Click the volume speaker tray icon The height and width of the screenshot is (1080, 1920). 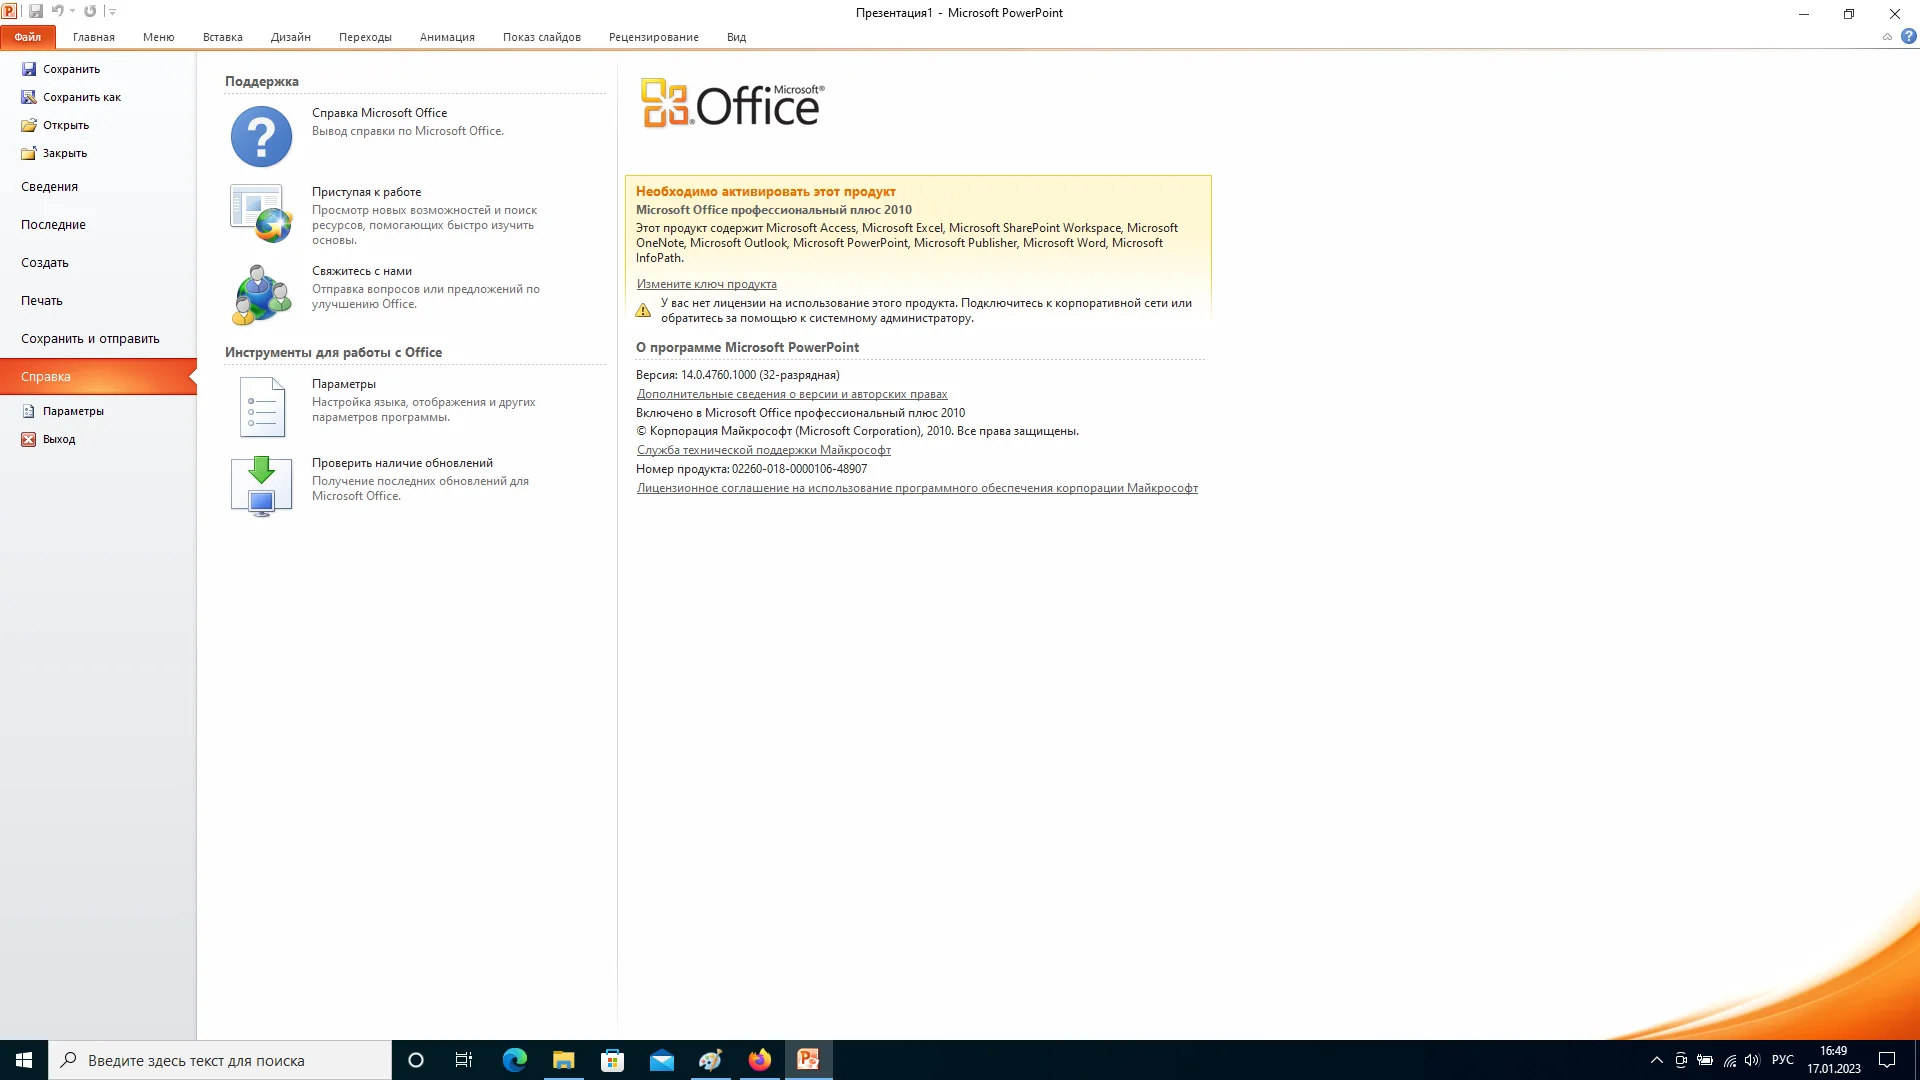1752,1060
